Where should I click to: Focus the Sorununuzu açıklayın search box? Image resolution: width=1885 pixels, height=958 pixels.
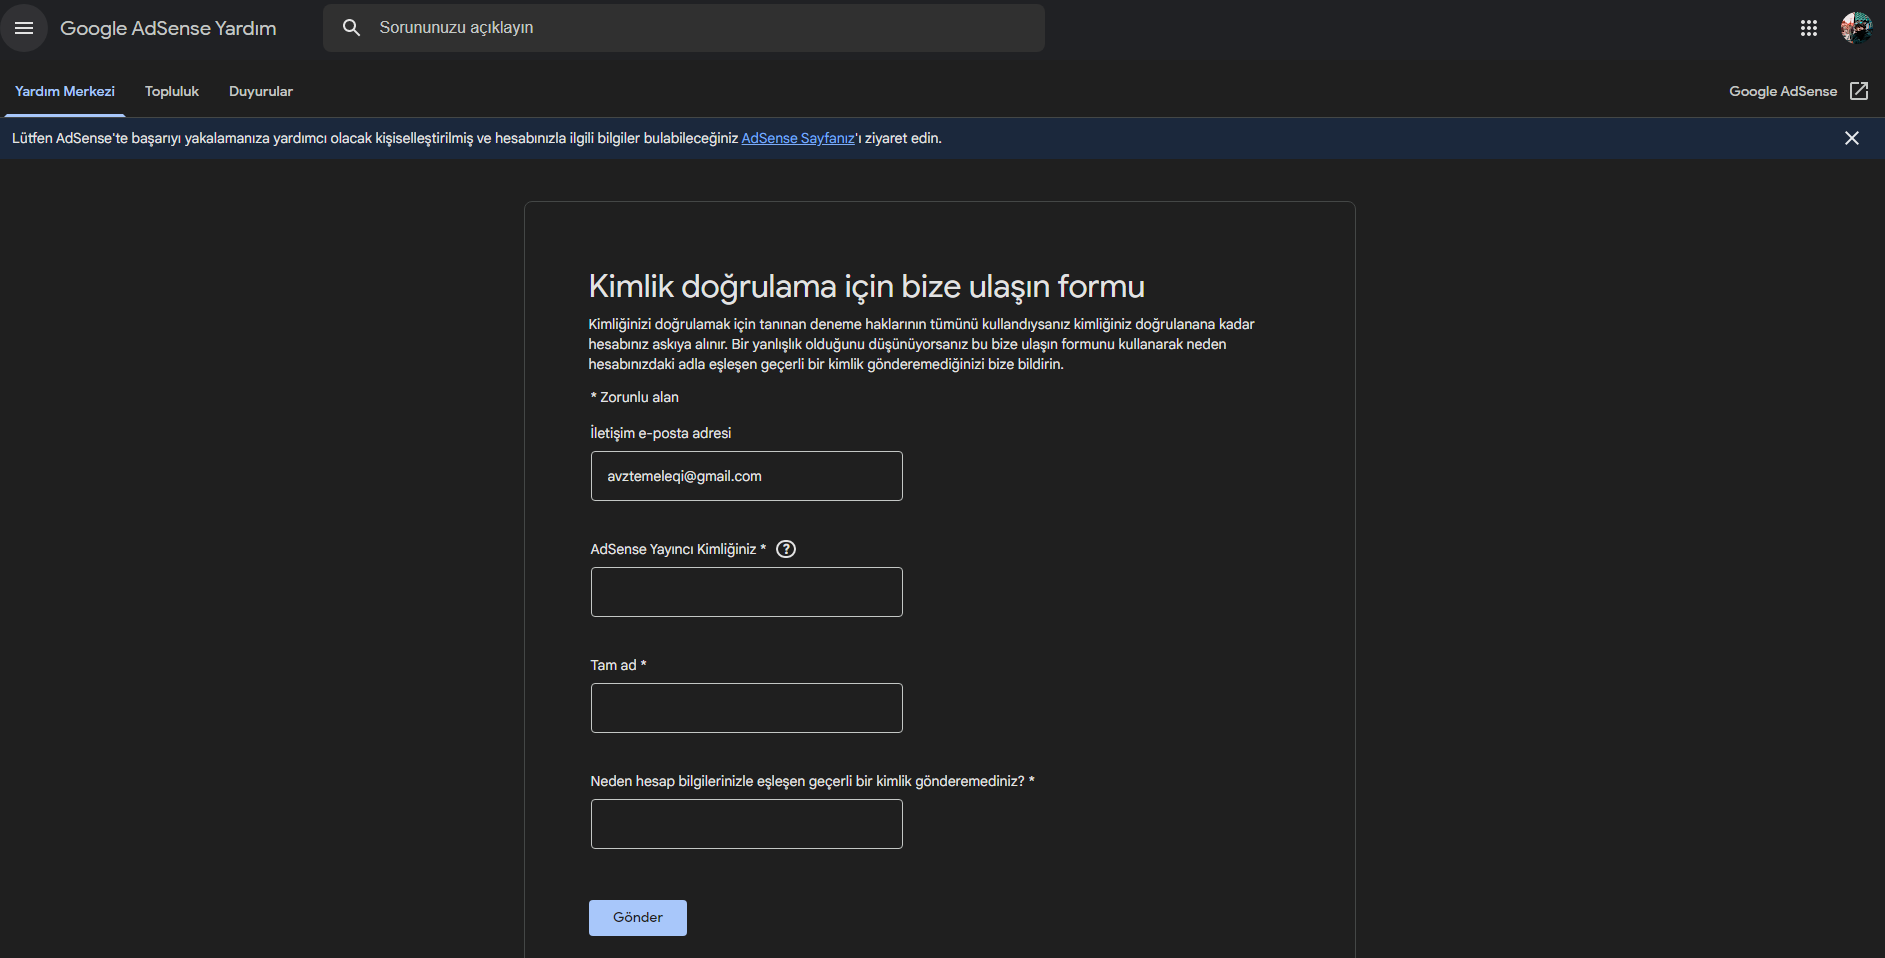point(700,28)
